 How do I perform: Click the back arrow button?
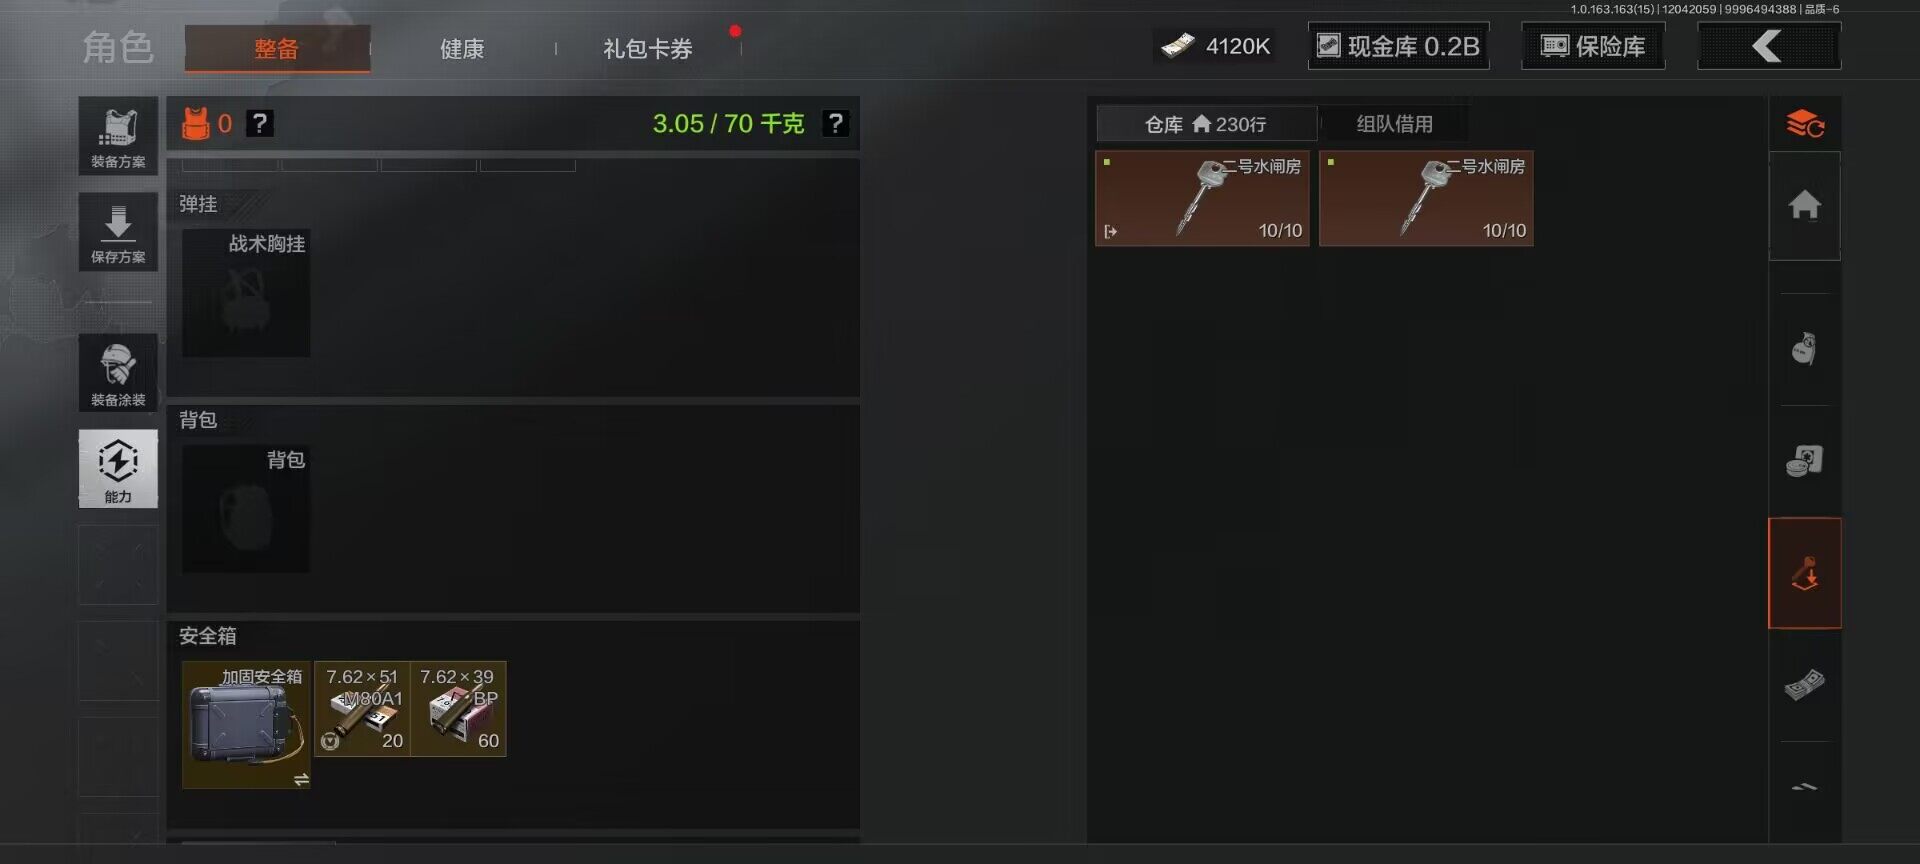pos(1768,46)
